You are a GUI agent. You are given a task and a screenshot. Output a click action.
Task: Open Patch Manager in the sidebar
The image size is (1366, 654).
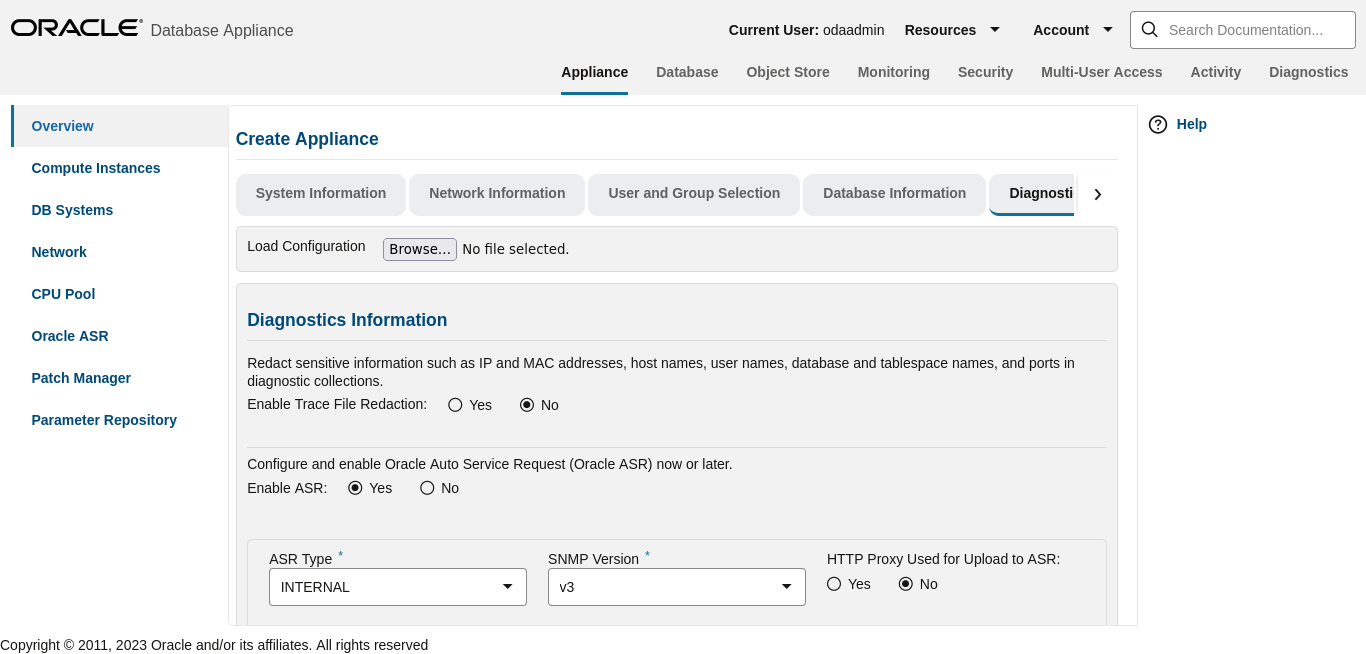[x=81, y=378]
